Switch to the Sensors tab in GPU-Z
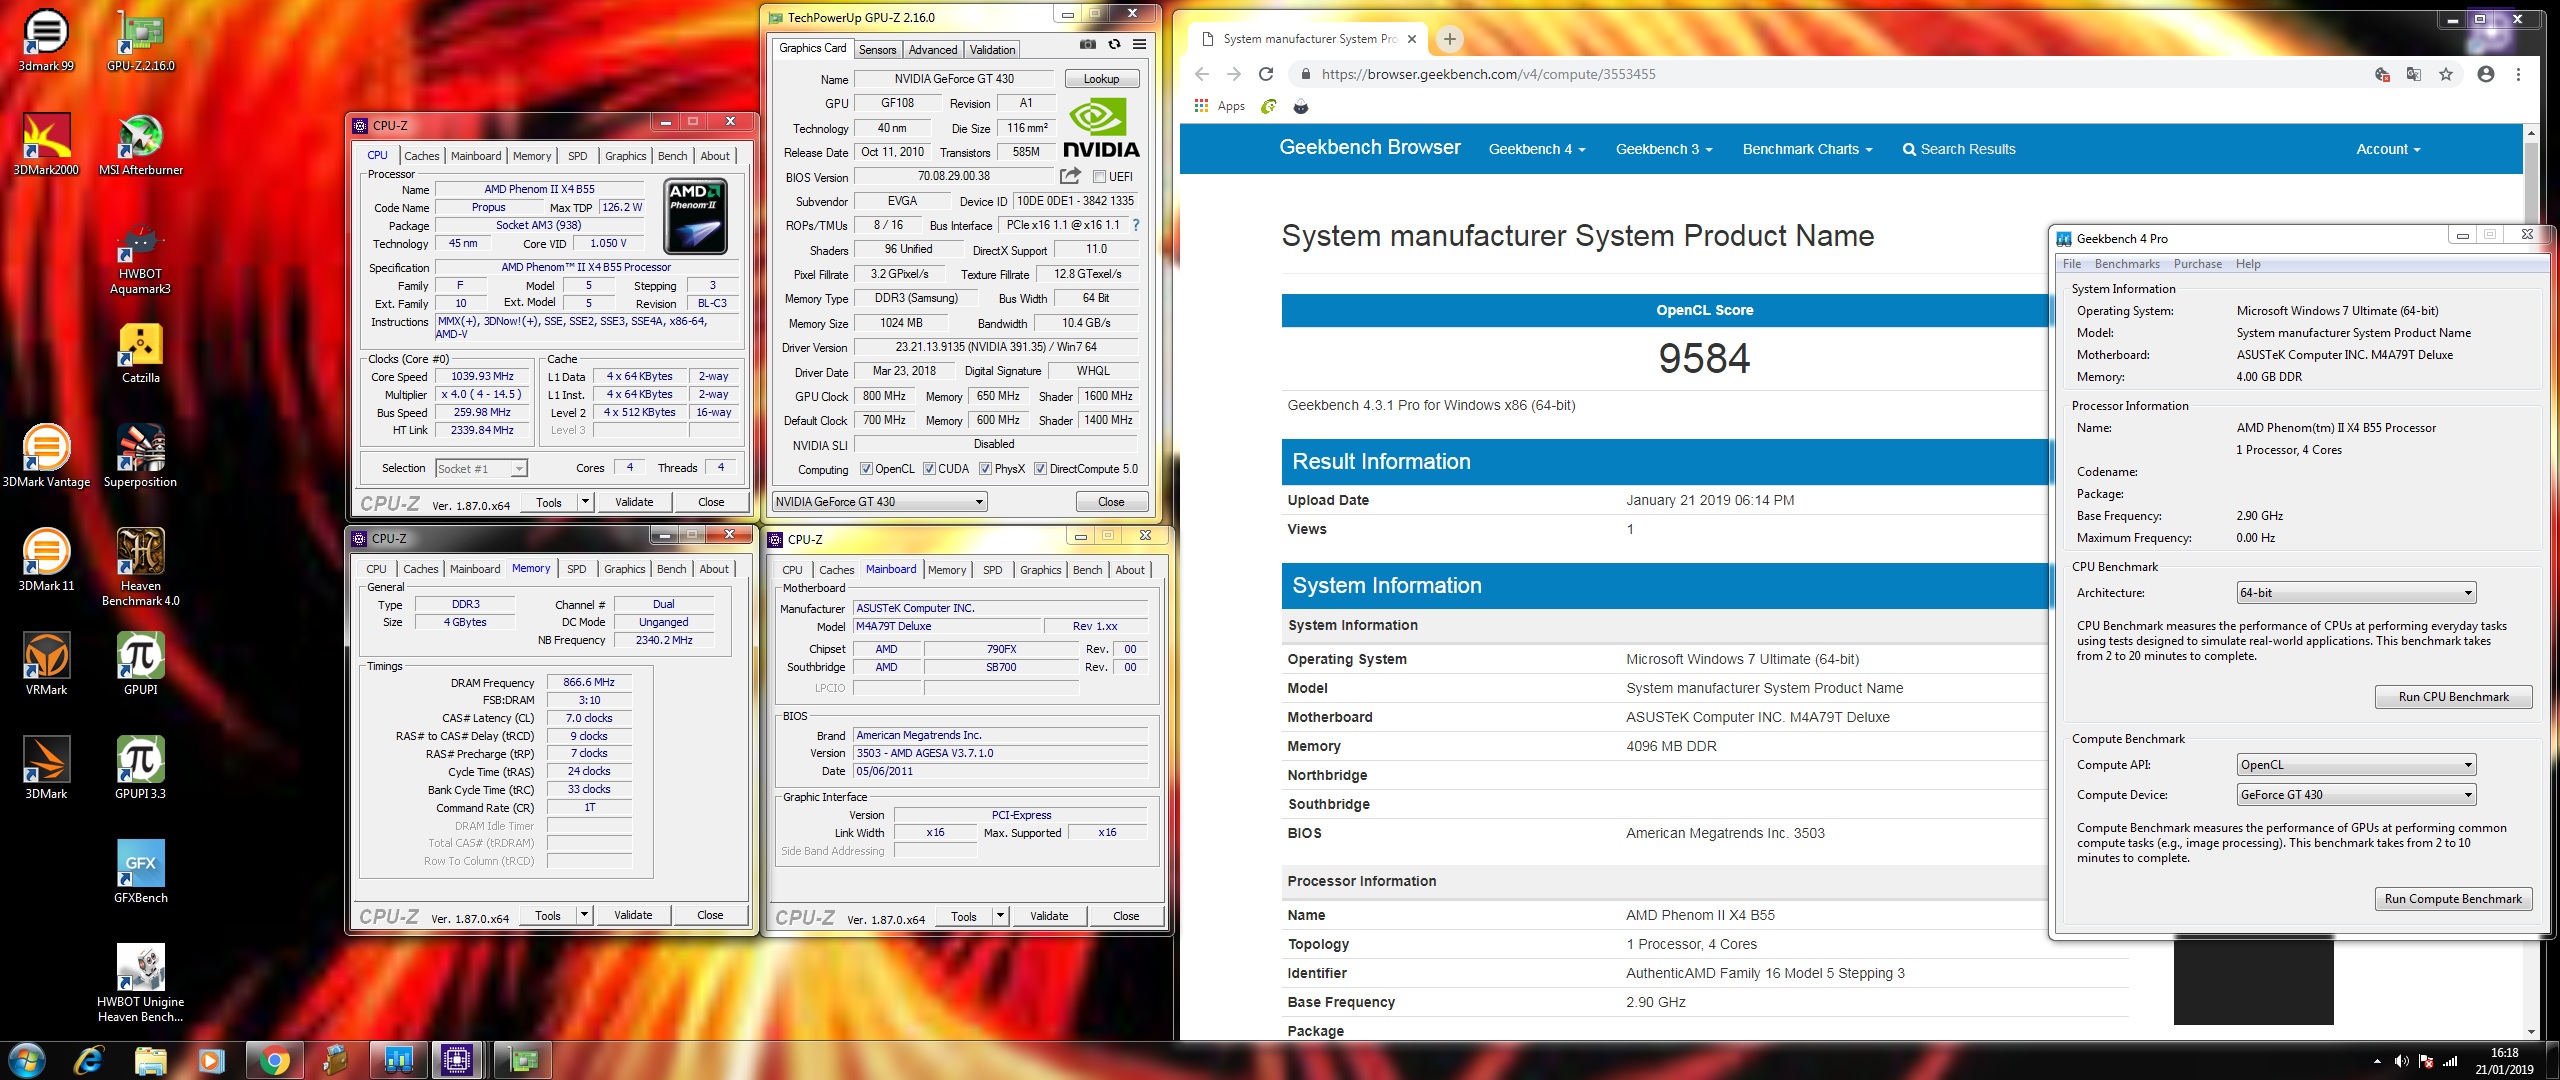Image resolution: width=2560 pixels, height=1080 pixels. (877, 49)
